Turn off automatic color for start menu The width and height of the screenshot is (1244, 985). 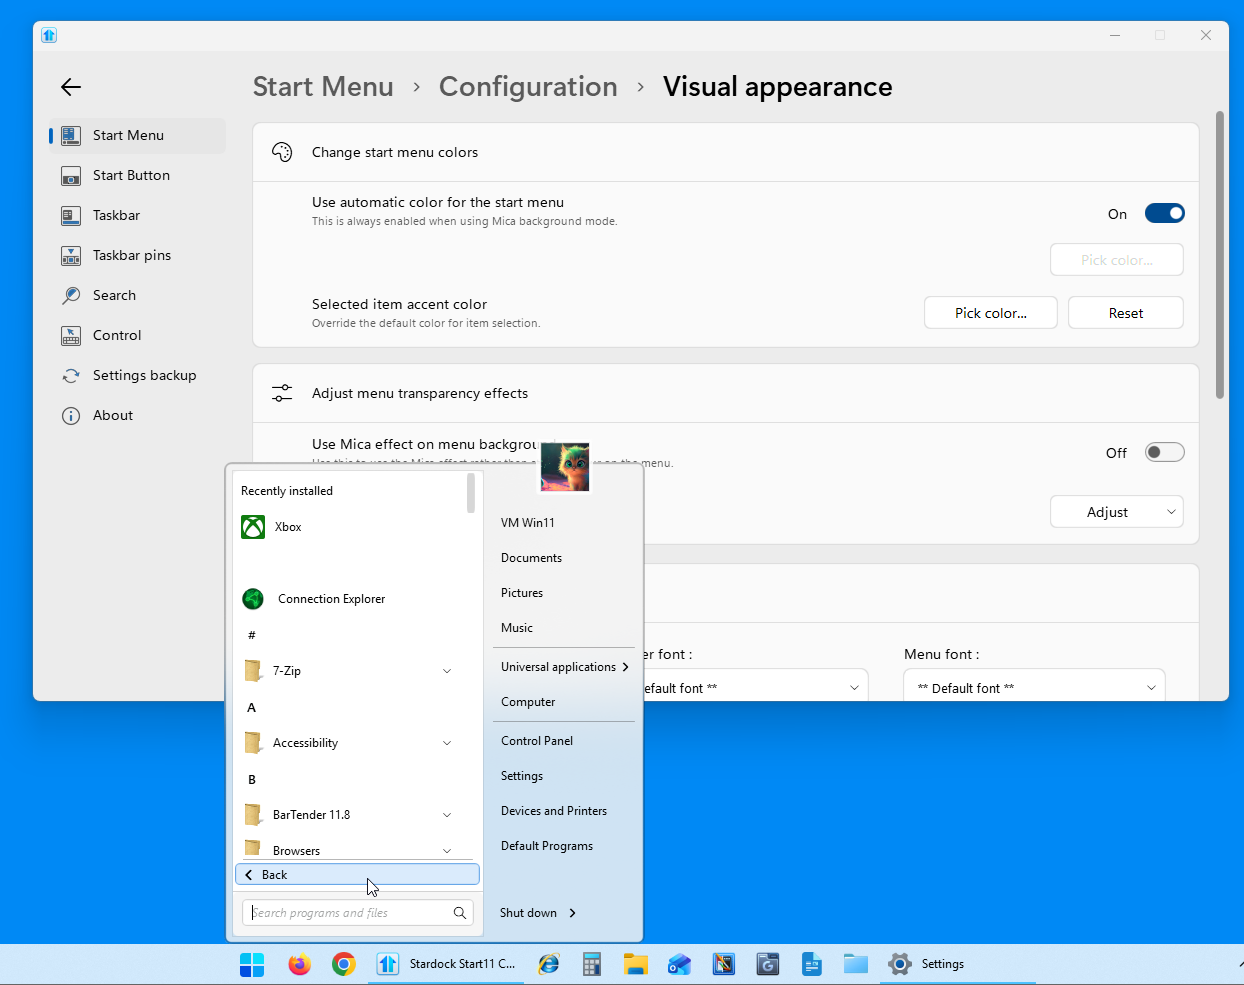pos(1164,213)
